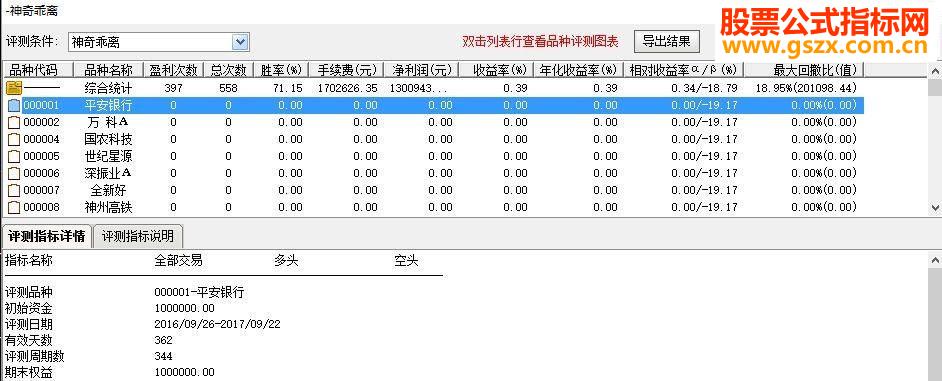Click stock code 000002

pos(41,123)
